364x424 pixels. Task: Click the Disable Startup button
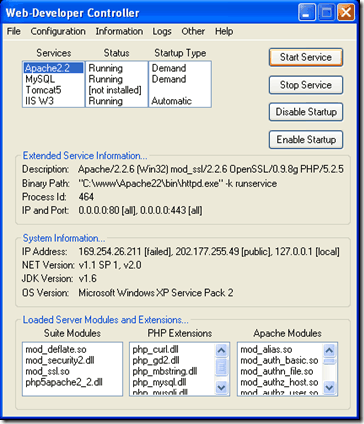tap(306, 112)
